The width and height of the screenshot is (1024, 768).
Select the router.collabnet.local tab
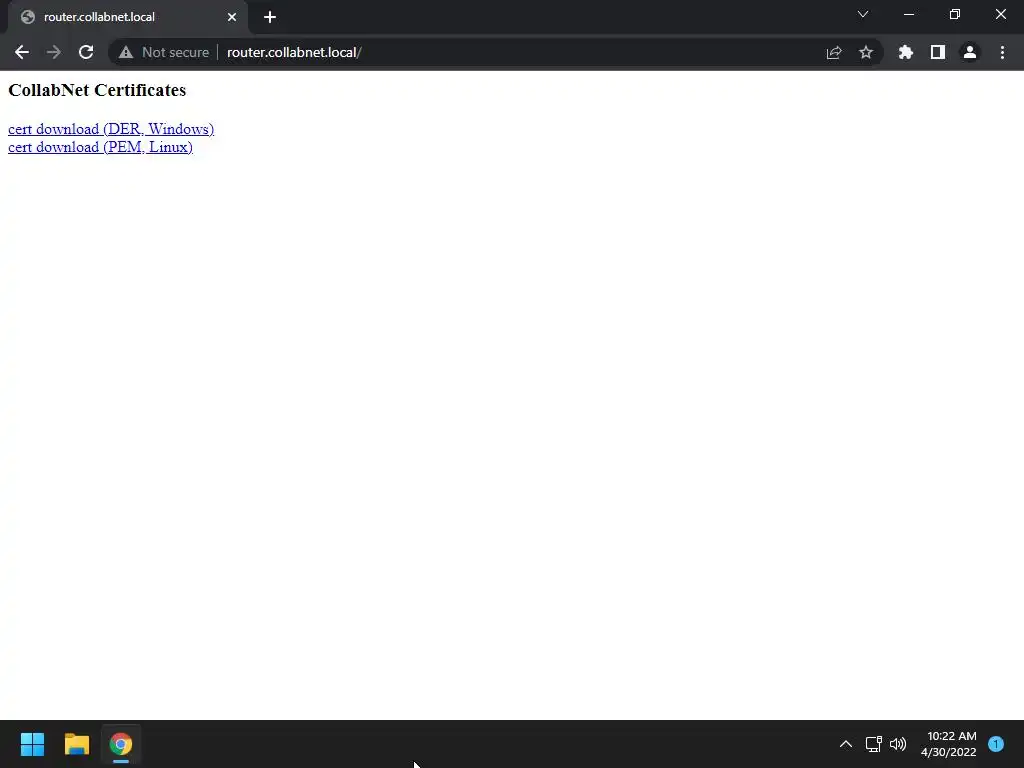128,17
